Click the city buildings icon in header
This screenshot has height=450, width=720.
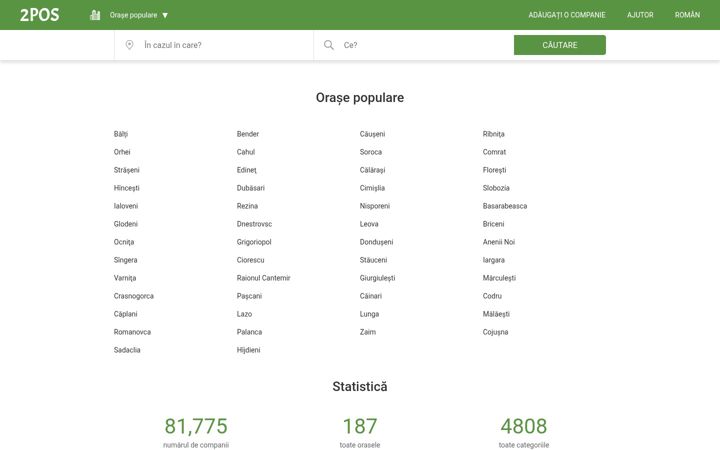95,15
